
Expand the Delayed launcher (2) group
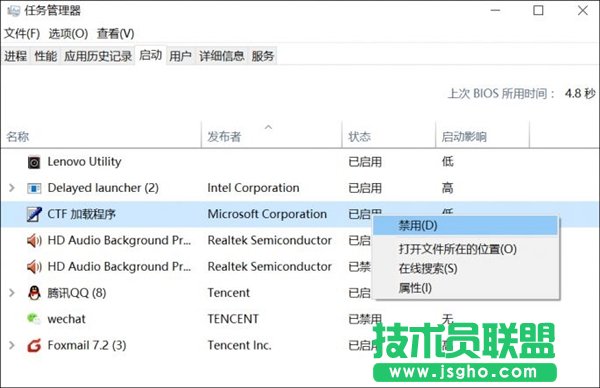12,188
